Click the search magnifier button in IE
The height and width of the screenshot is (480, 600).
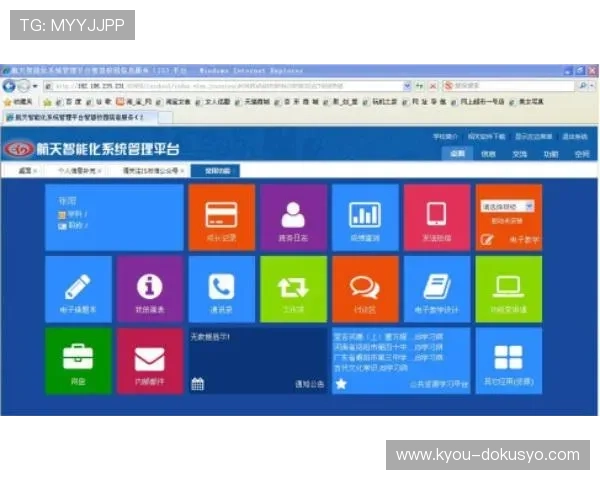pyautogui.click(x=583, y=86)
